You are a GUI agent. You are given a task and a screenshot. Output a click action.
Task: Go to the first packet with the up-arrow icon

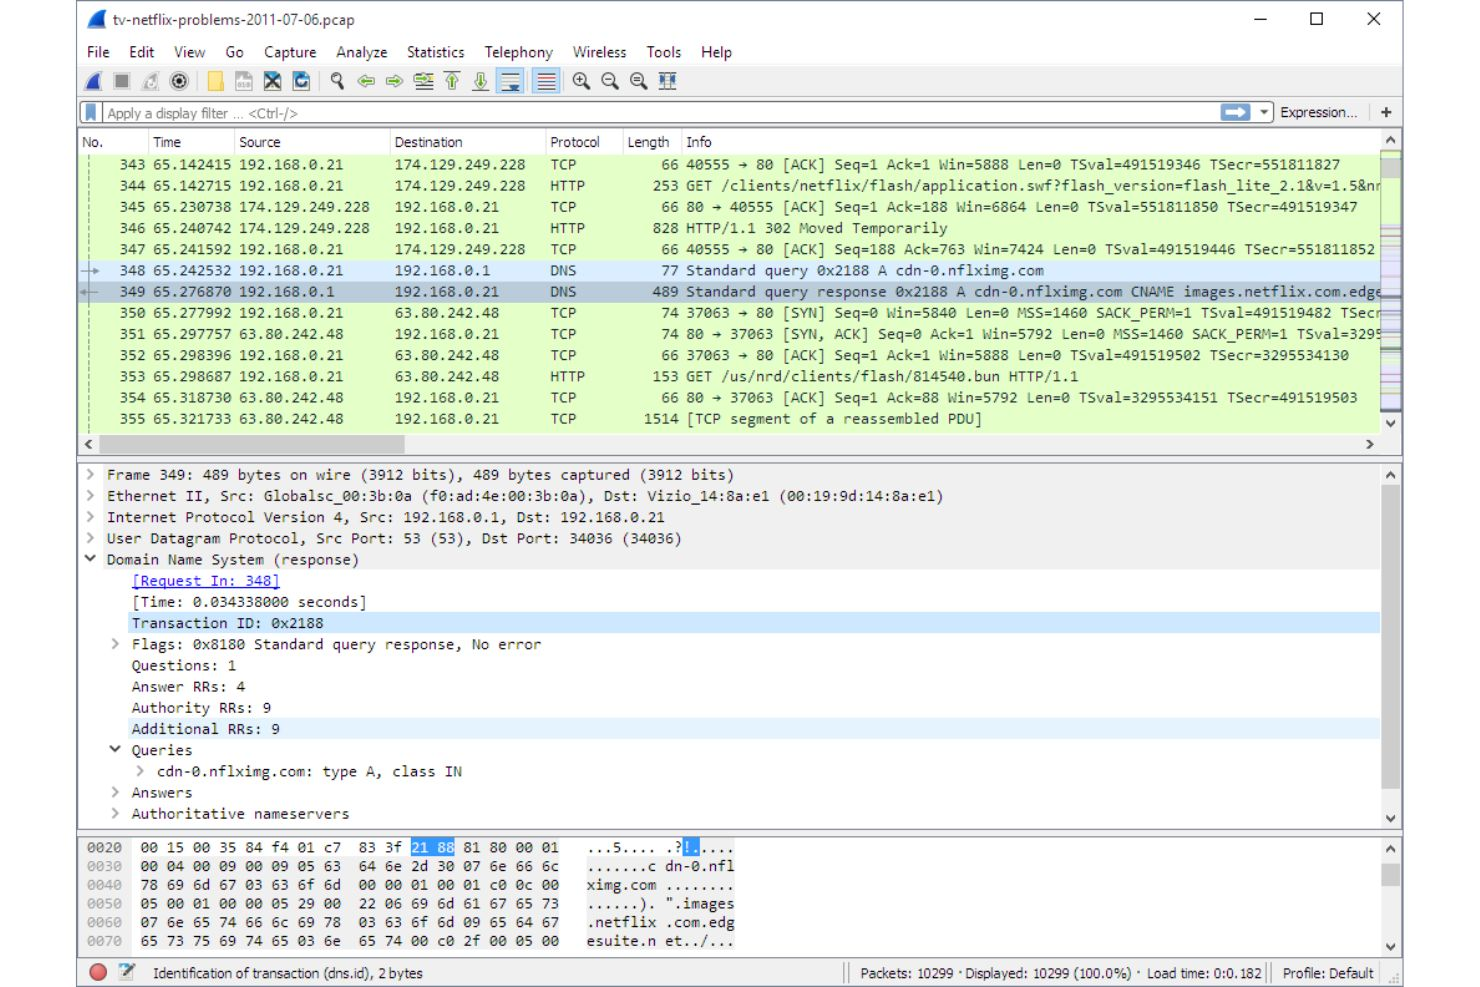(x=452, y=82)
